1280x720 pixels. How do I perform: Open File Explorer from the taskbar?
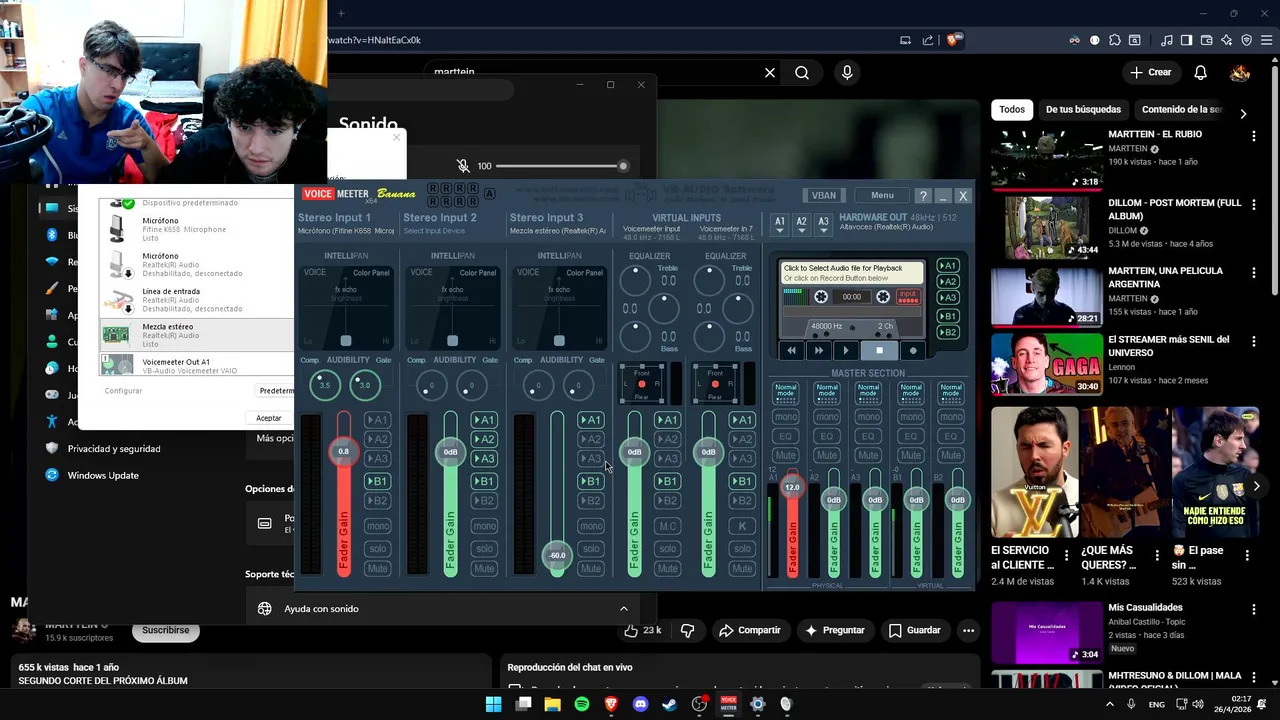tap(552, 704)
